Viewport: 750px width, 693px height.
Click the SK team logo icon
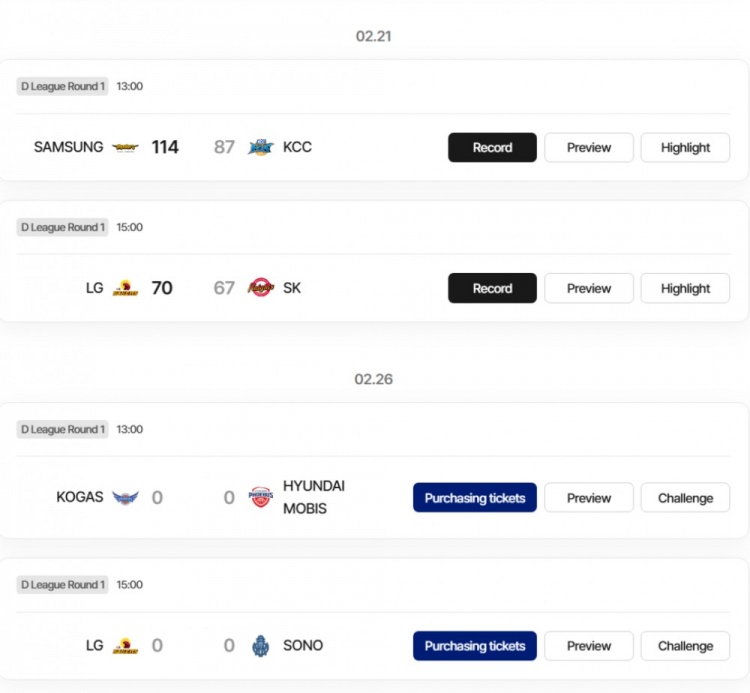(261, 289)
